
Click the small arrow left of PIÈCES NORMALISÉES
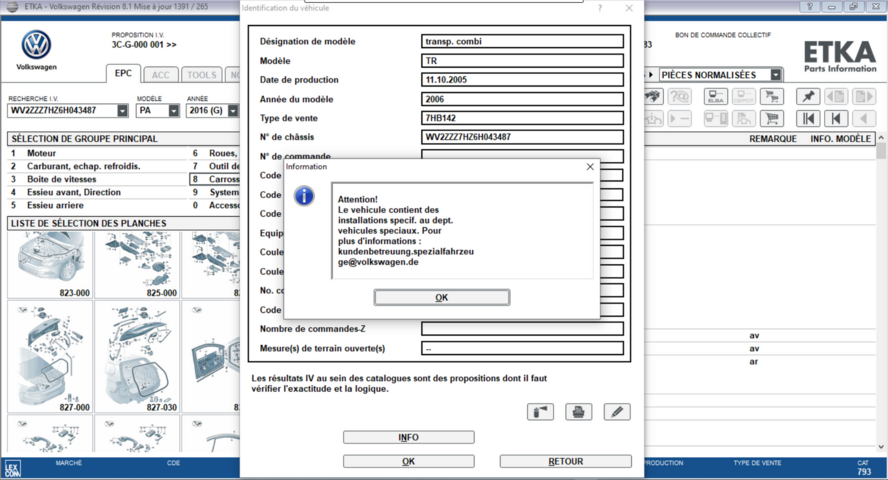pyautogui.click(x=651, y=75)
